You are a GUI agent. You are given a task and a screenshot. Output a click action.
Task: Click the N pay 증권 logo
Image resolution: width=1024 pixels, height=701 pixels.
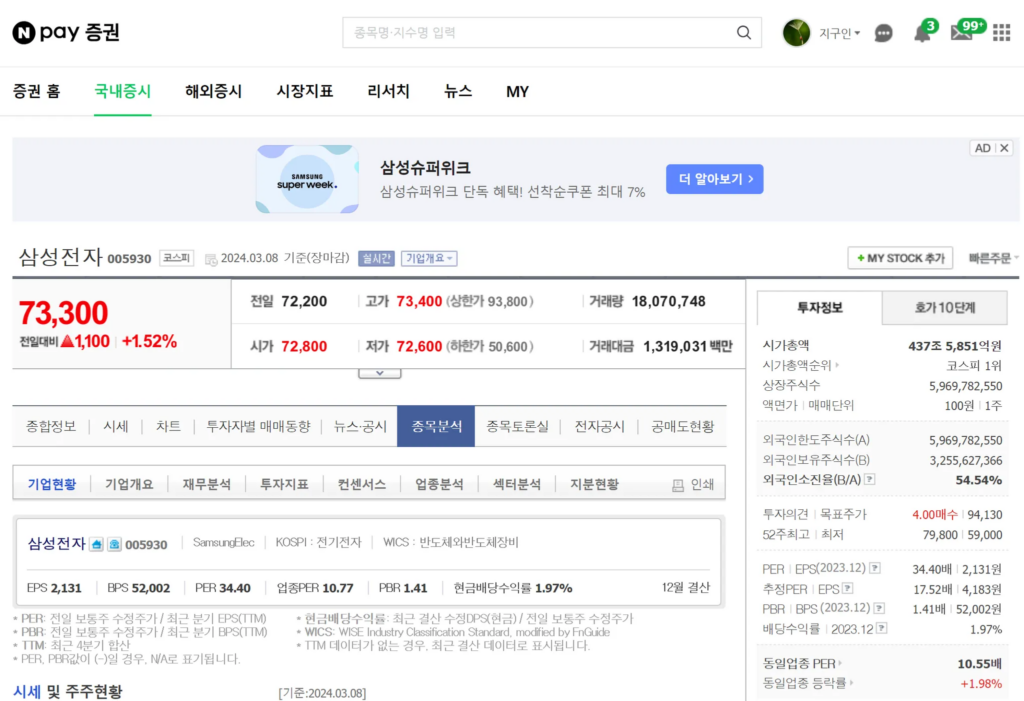click(66, 32)
